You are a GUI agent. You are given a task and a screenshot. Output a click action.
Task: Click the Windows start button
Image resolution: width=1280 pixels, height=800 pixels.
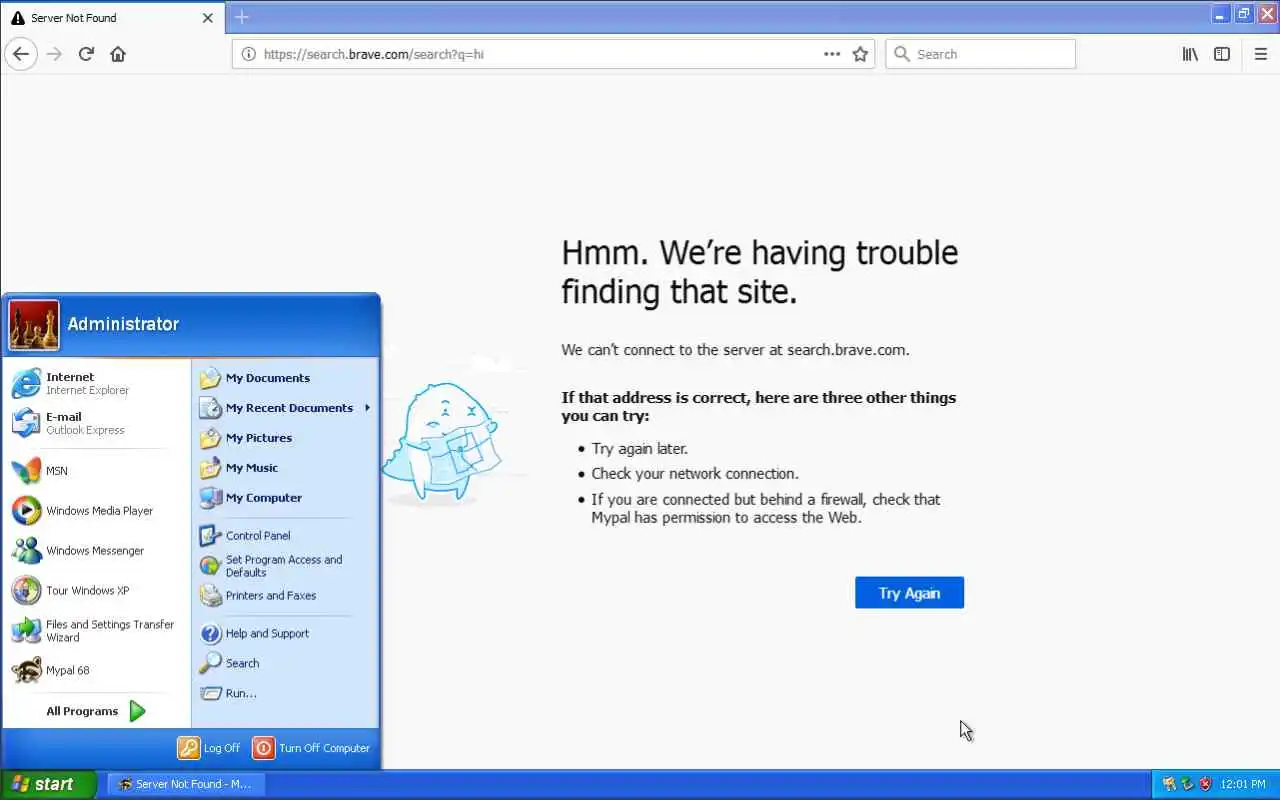pos(48,785)
